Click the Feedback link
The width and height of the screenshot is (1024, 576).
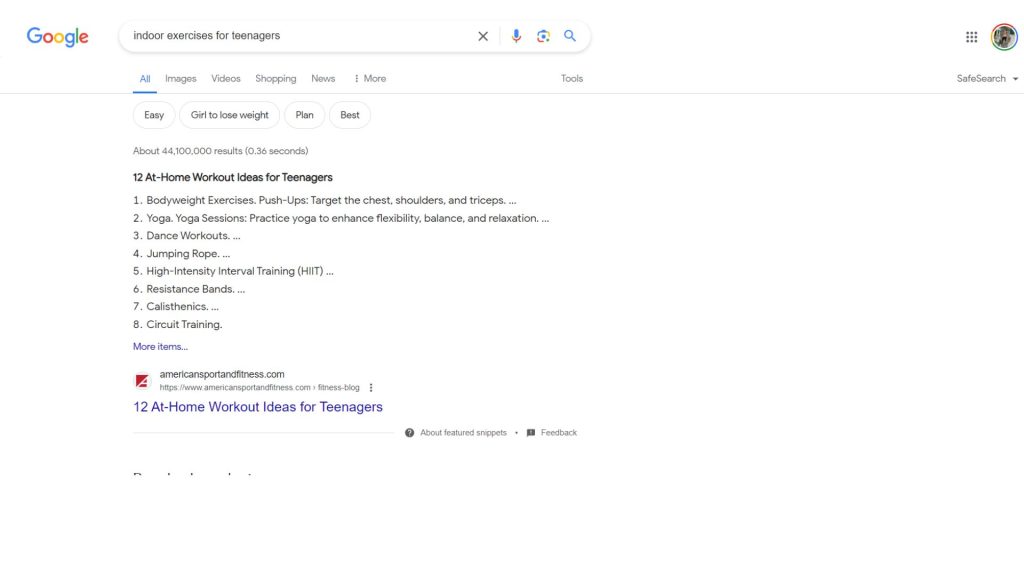click(x=559, y=433)
